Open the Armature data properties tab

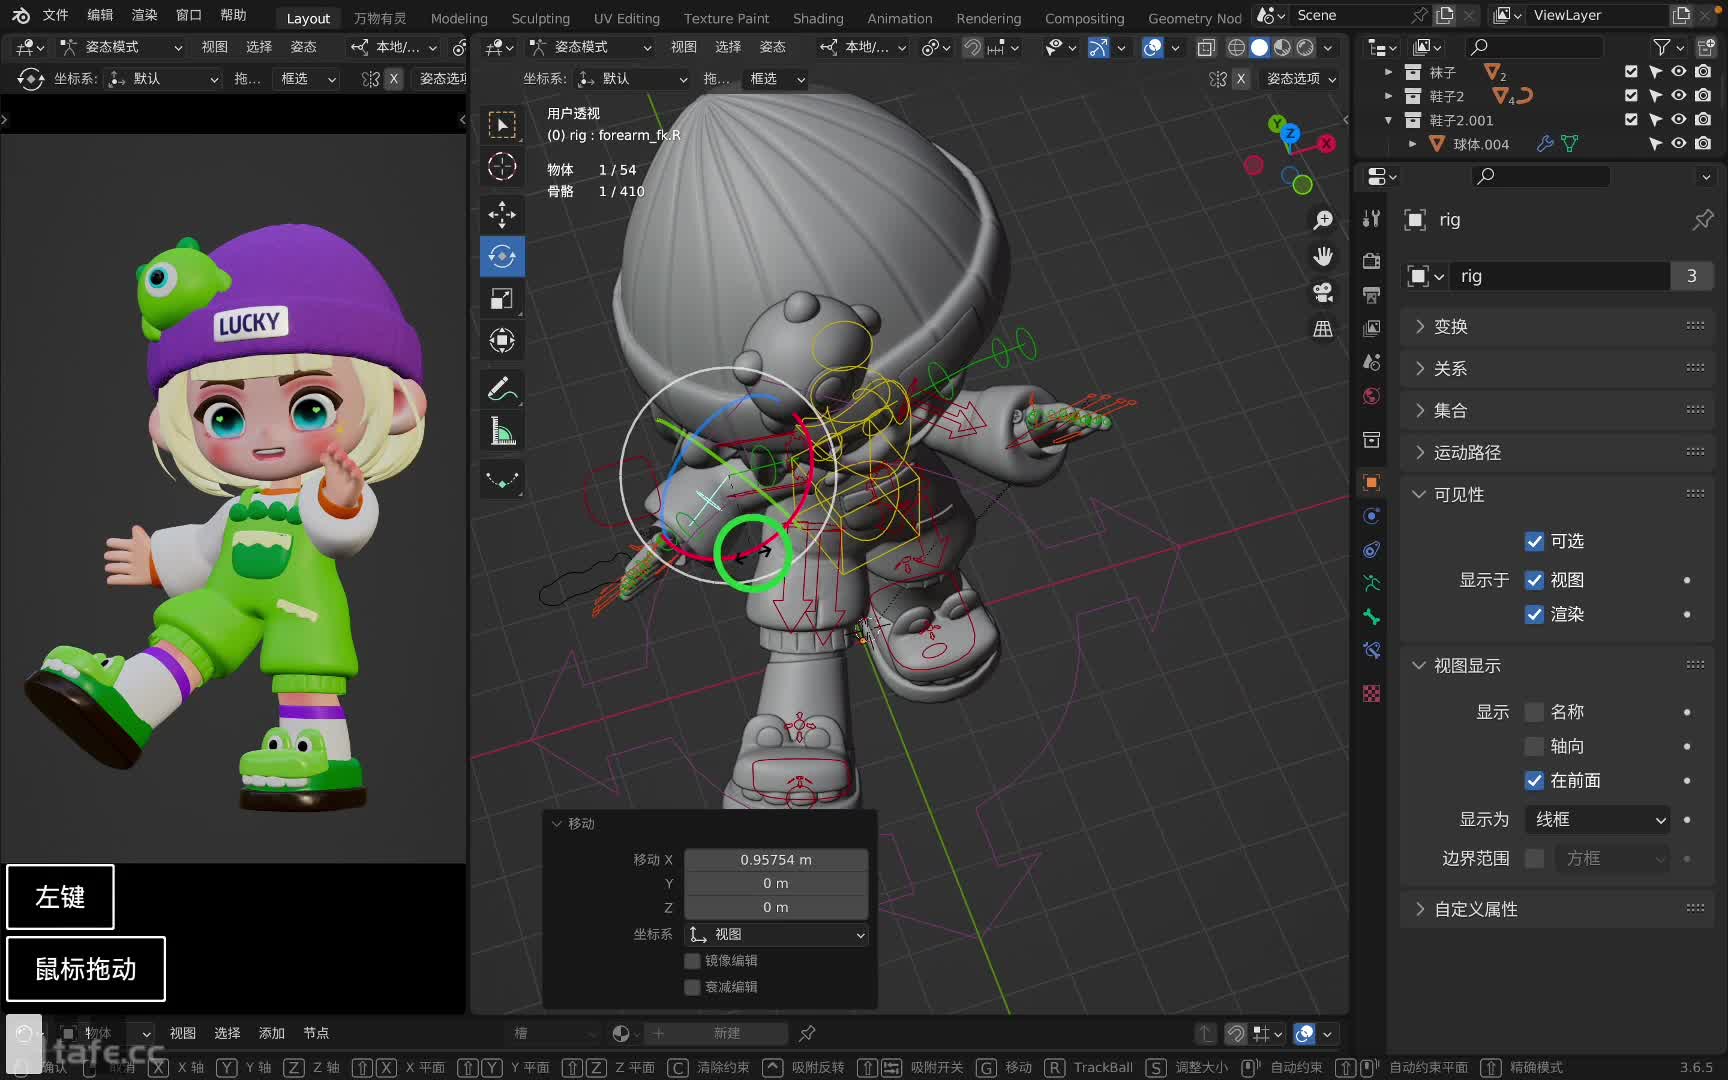(1372, 583)
